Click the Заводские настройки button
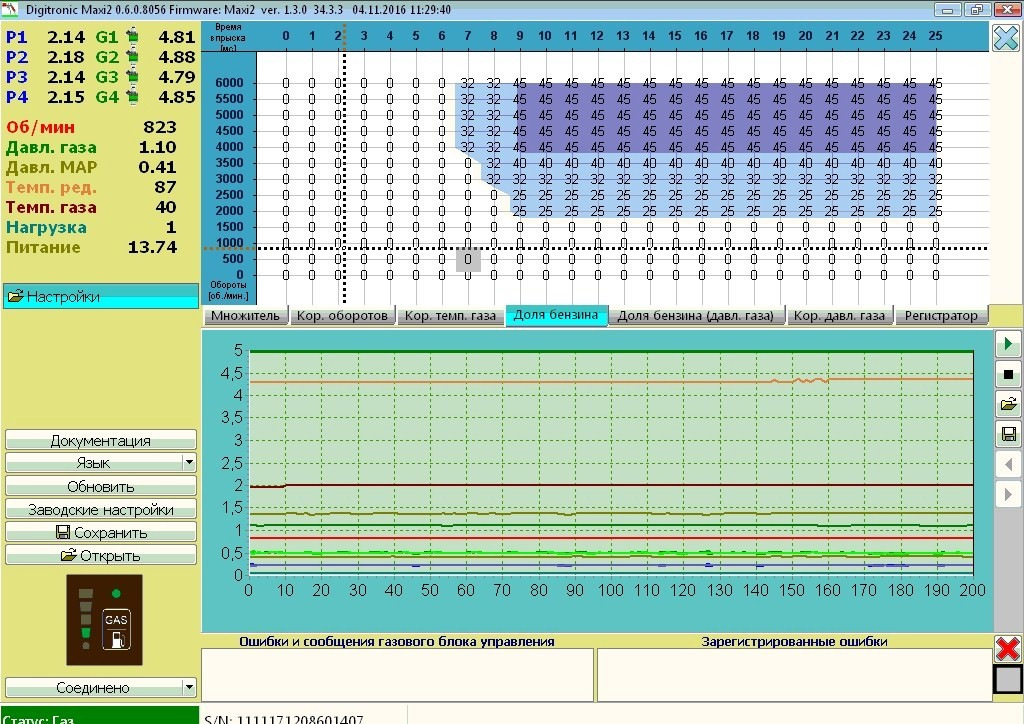The width and height of the screenshot is (1024, 724). [x=100, y=510]
